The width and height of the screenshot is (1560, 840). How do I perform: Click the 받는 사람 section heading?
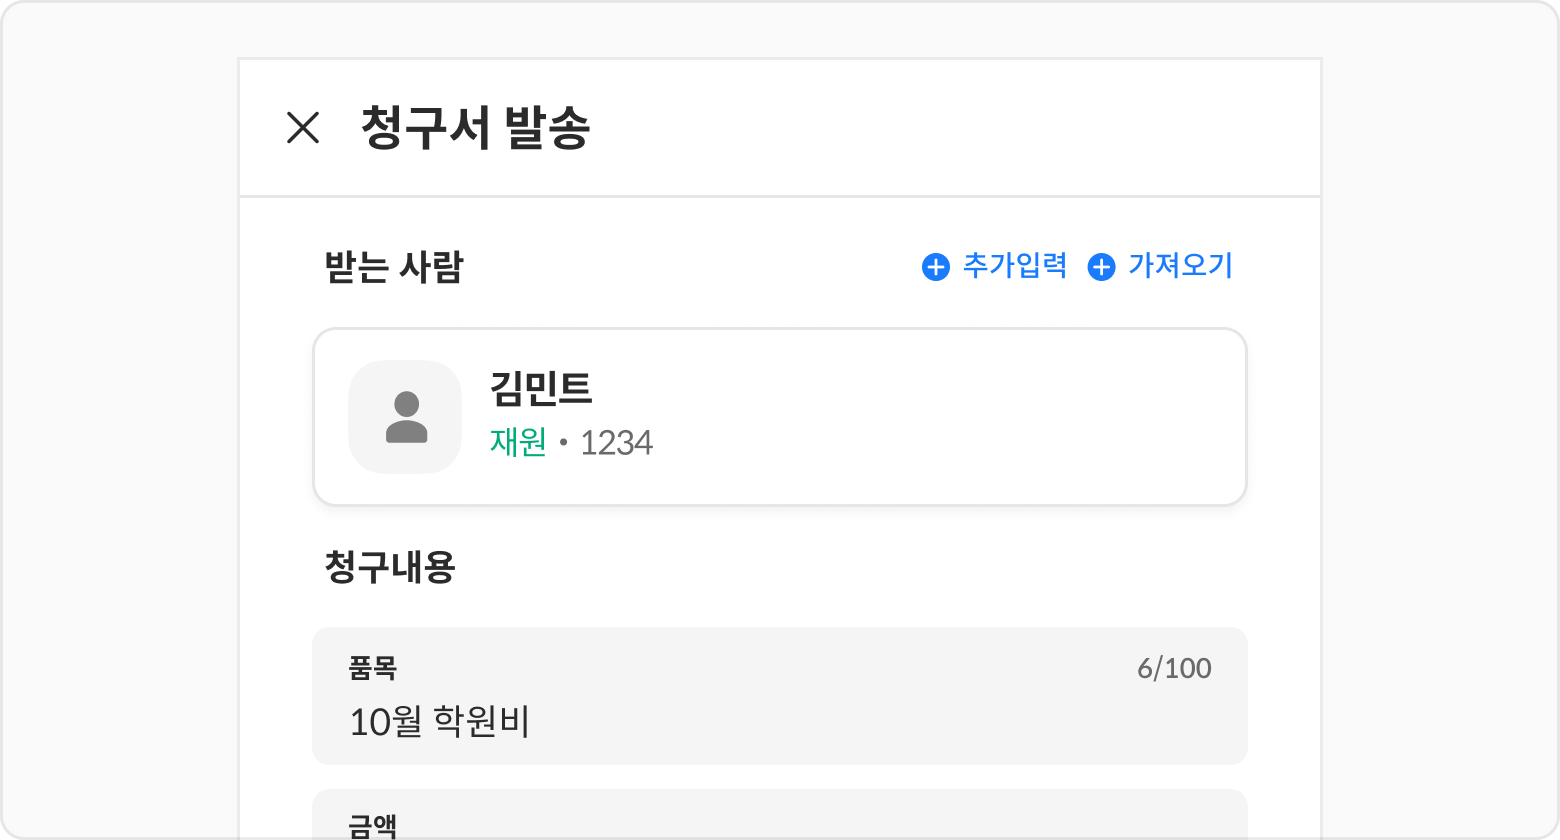[393, 267]
